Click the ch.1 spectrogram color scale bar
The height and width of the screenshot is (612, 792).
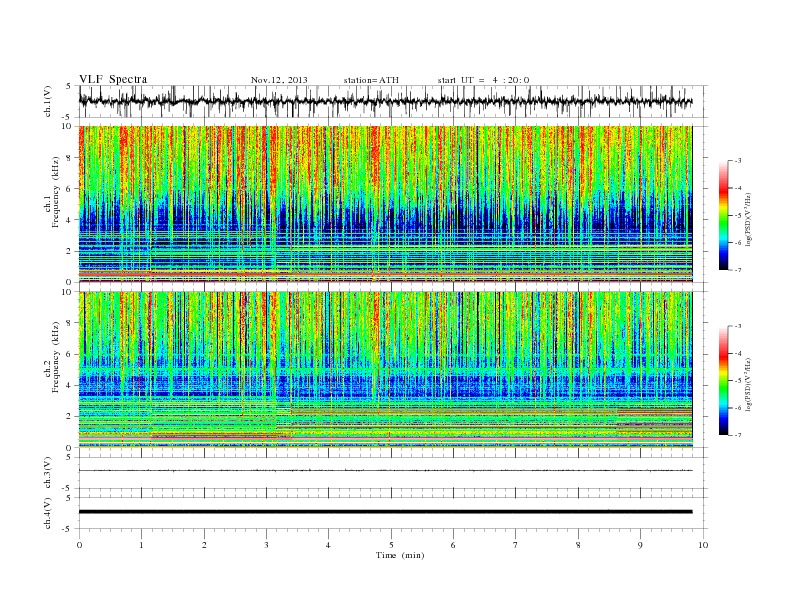(x=723, y=215)
